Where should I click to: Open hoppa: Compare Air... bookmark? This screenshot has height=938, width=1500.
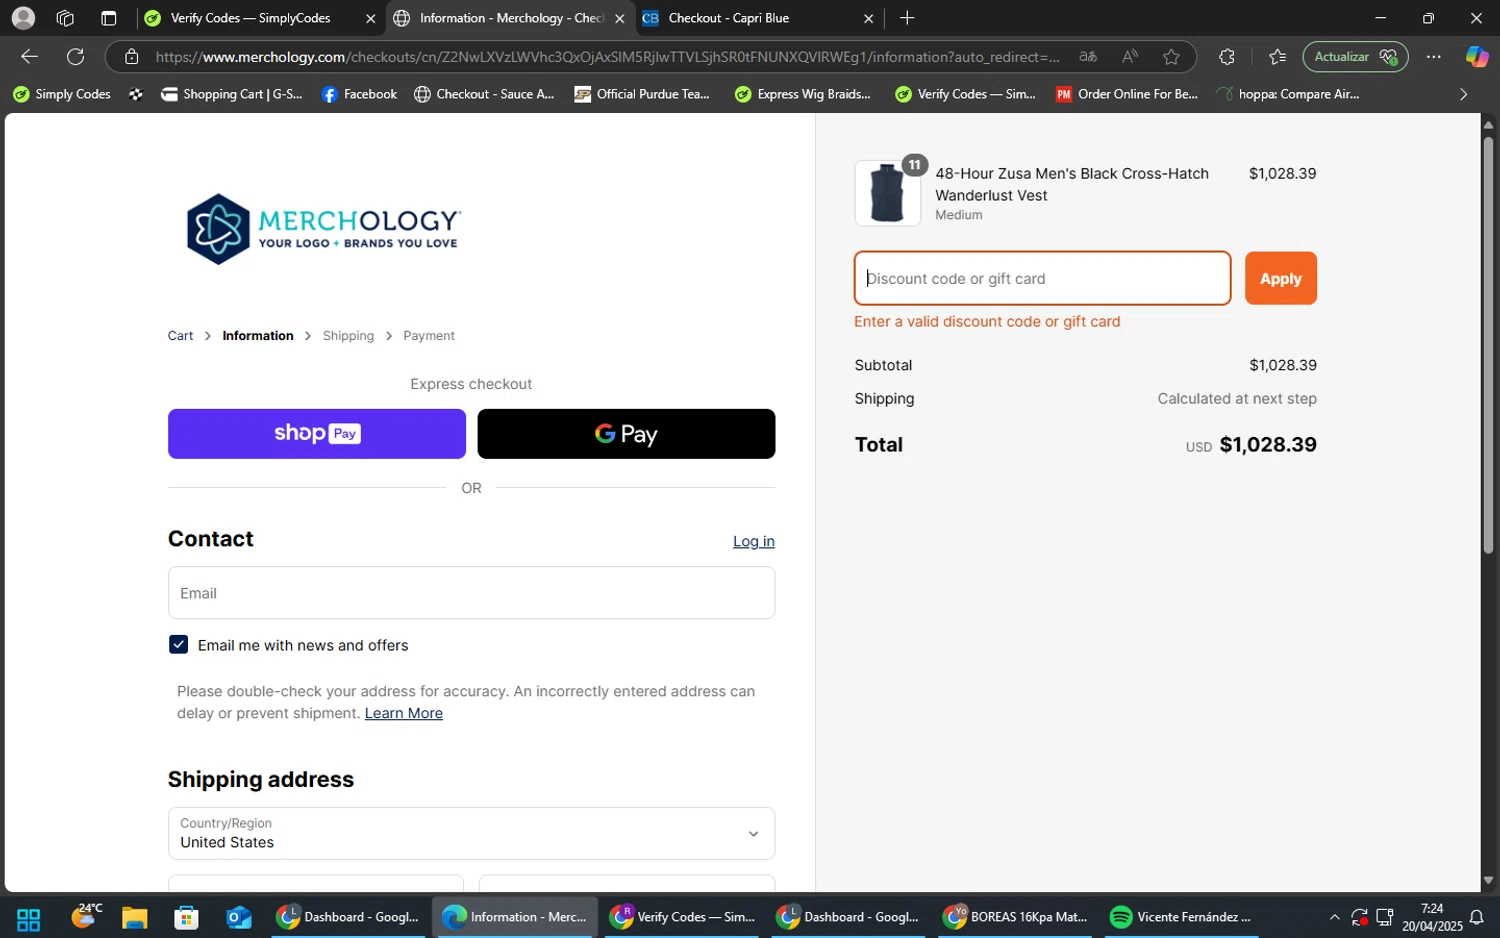click(1288, 94)
